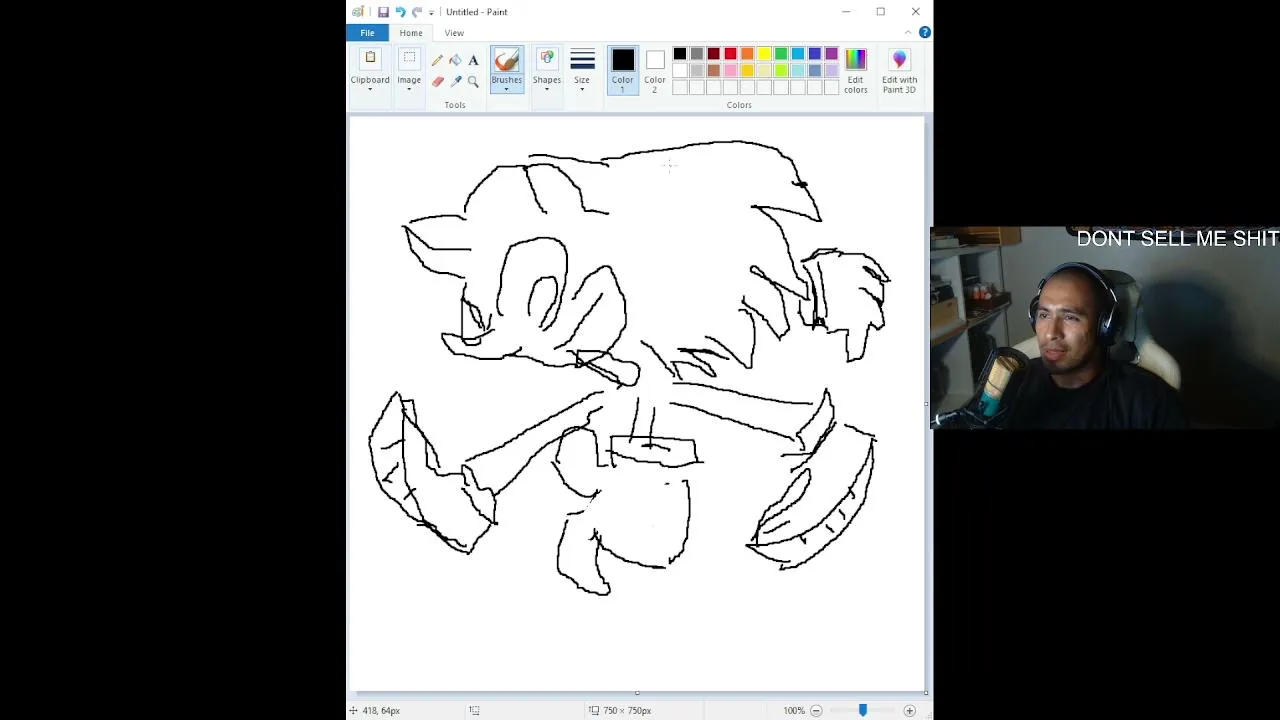Pick the purple color swatch
This screenshot has width=1280, height=720.
(831, 54)
